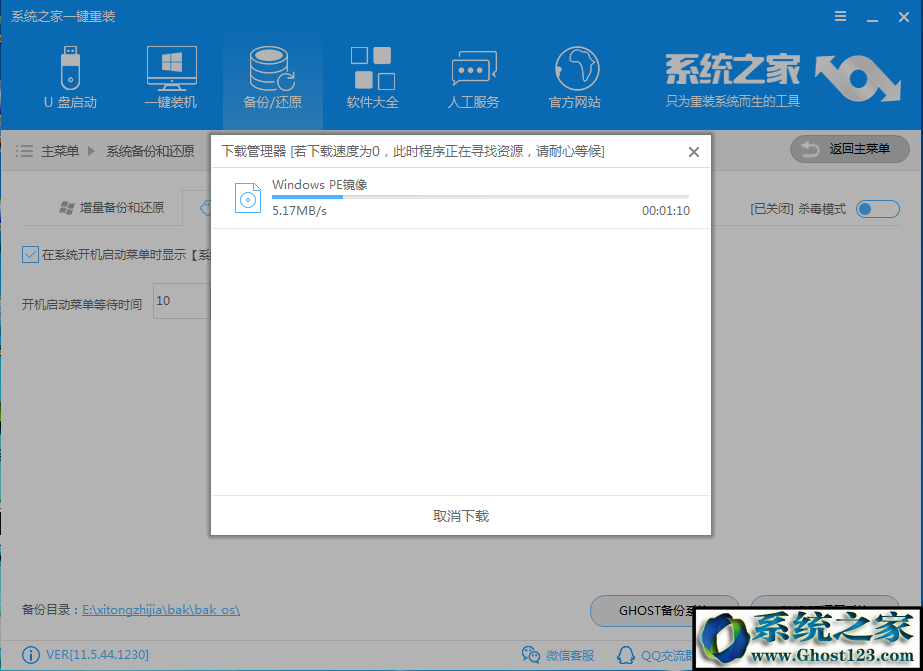Uncheck 在系统开机启动菜单时显示 checkbox
This screenshot has height=671, width=923.
(30, 255)
